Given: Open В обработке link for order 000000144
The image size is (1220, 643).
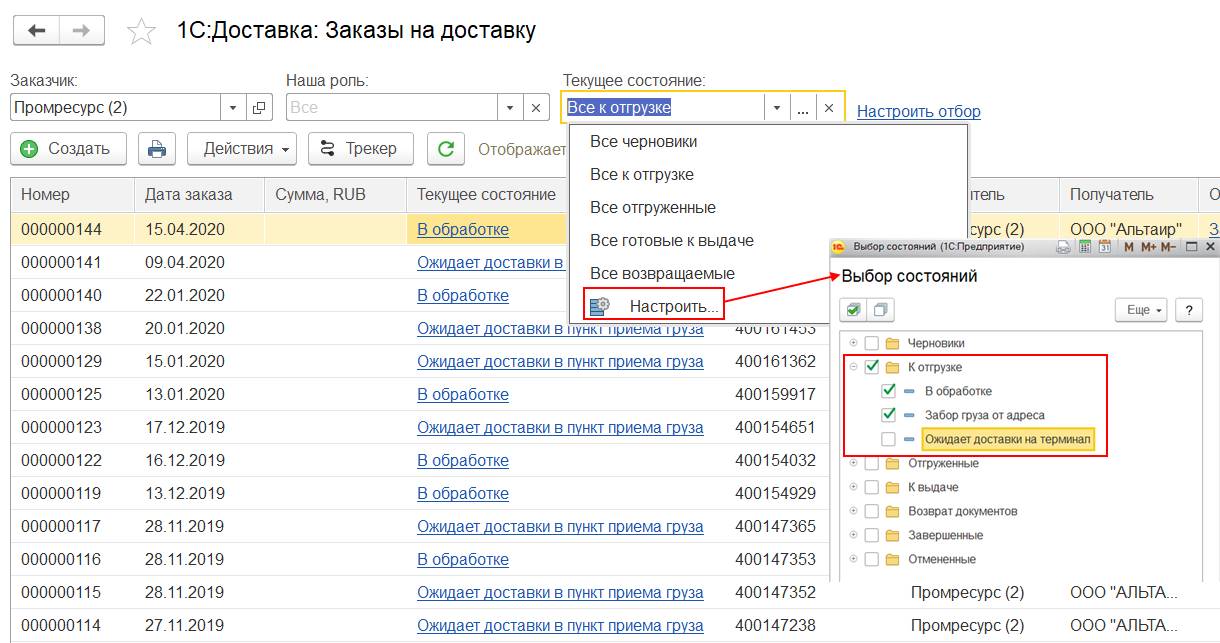Looking at the screenshot, I should point(463,229).
